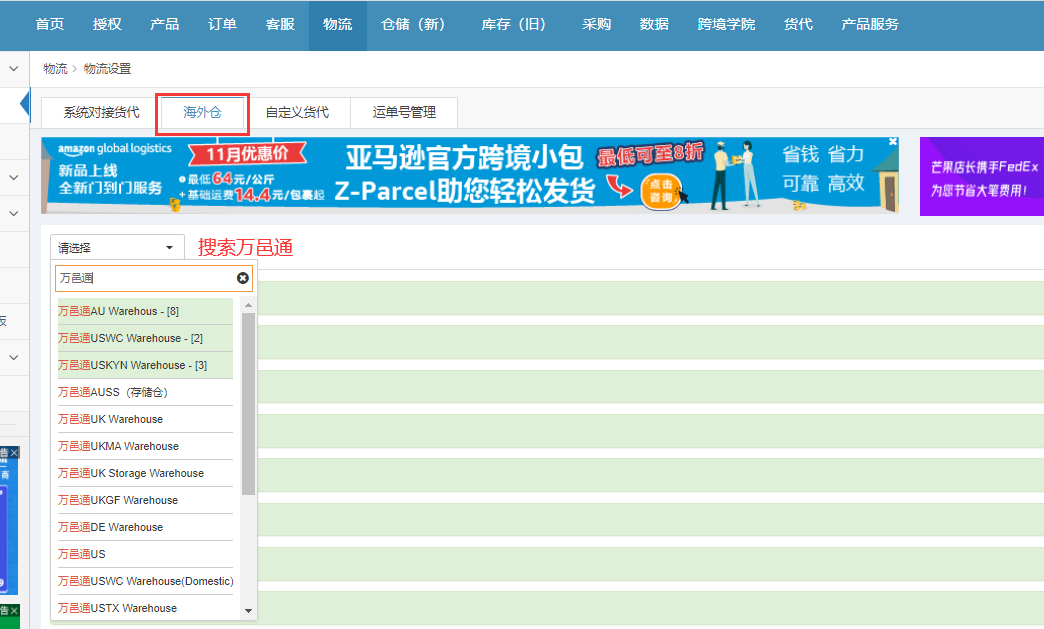Open the 产品 top menu
Image resolution: width=1044 pixels, height=629 pixels.
coord(164,25)
